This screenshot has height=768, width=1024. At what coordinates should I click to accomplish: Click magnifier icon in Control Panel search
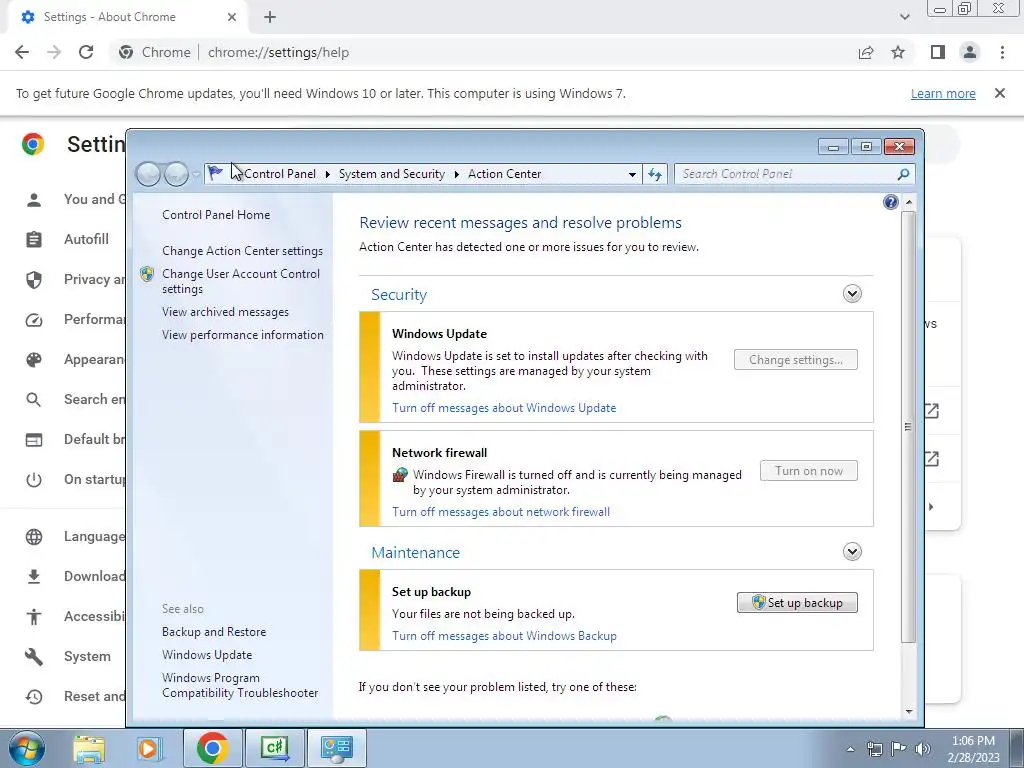point(903,174)
